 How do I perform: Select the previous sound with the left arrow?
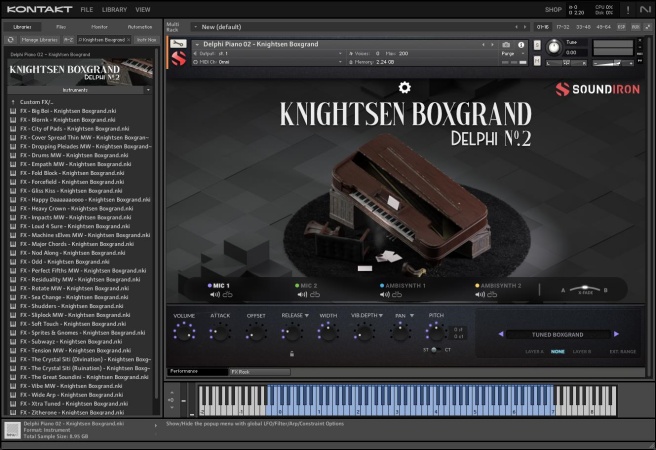click(500, 334)
